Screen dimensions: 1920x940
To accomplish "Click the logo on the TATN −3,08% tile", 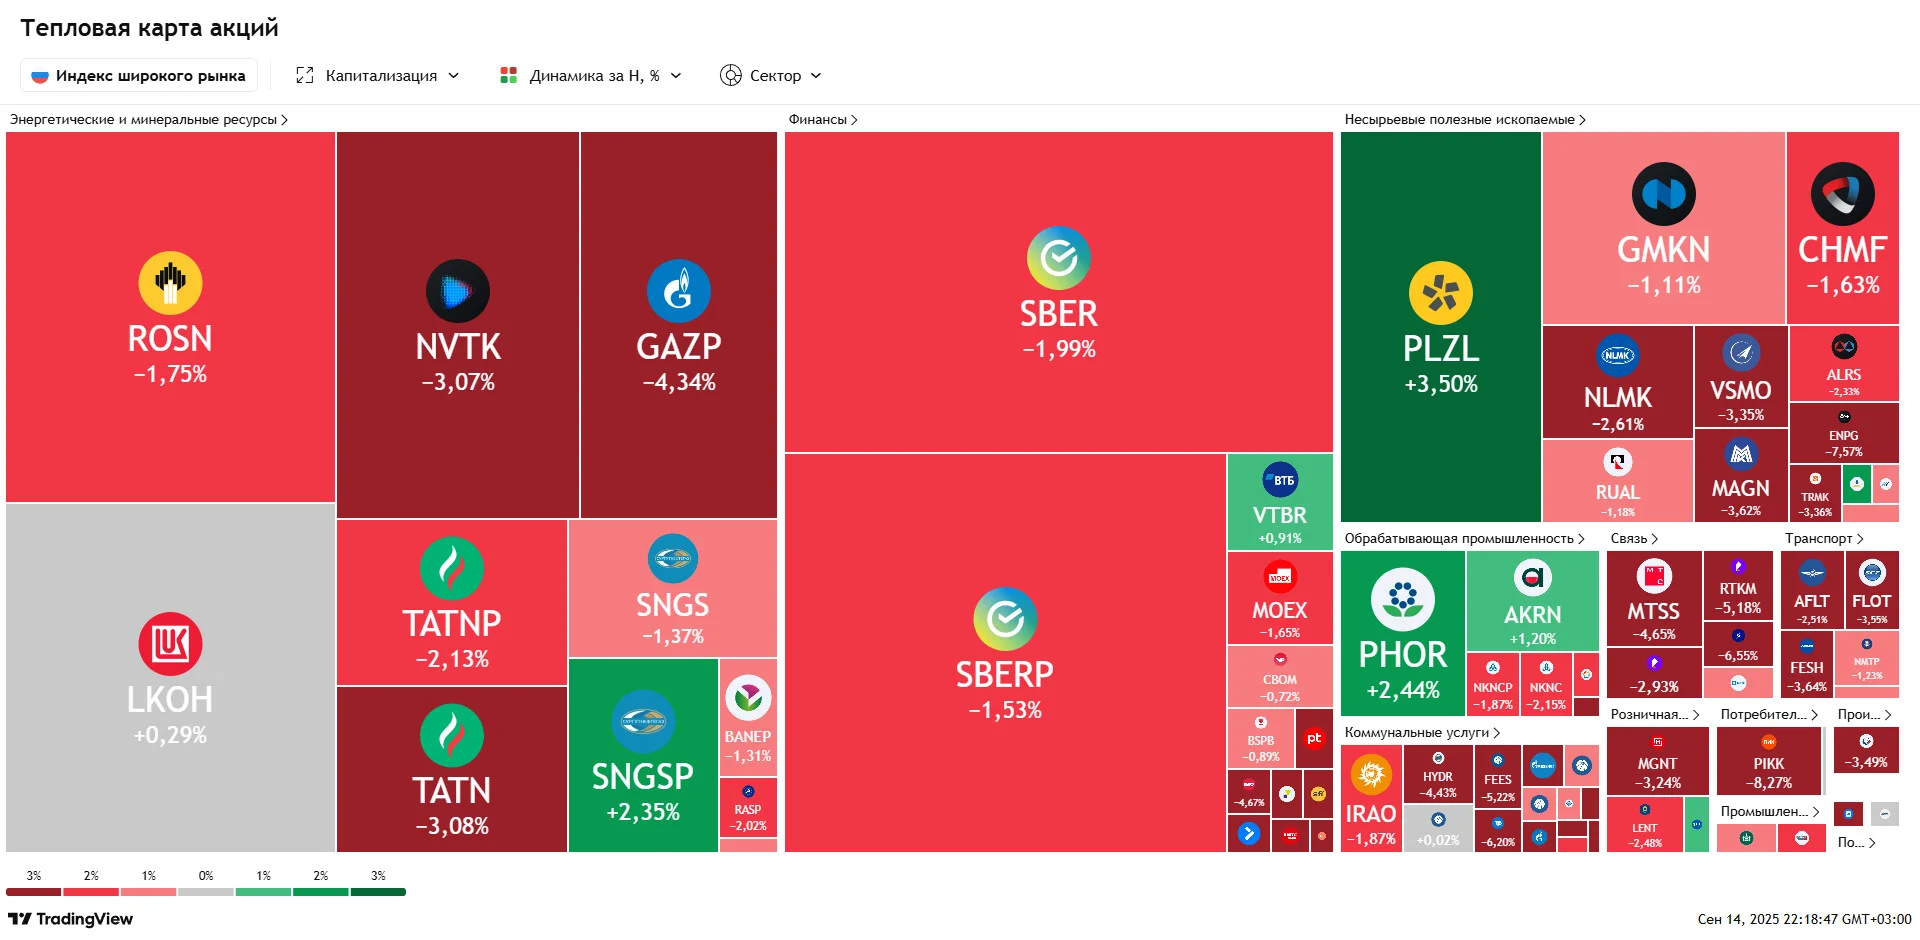I will [x=452, y=735].
